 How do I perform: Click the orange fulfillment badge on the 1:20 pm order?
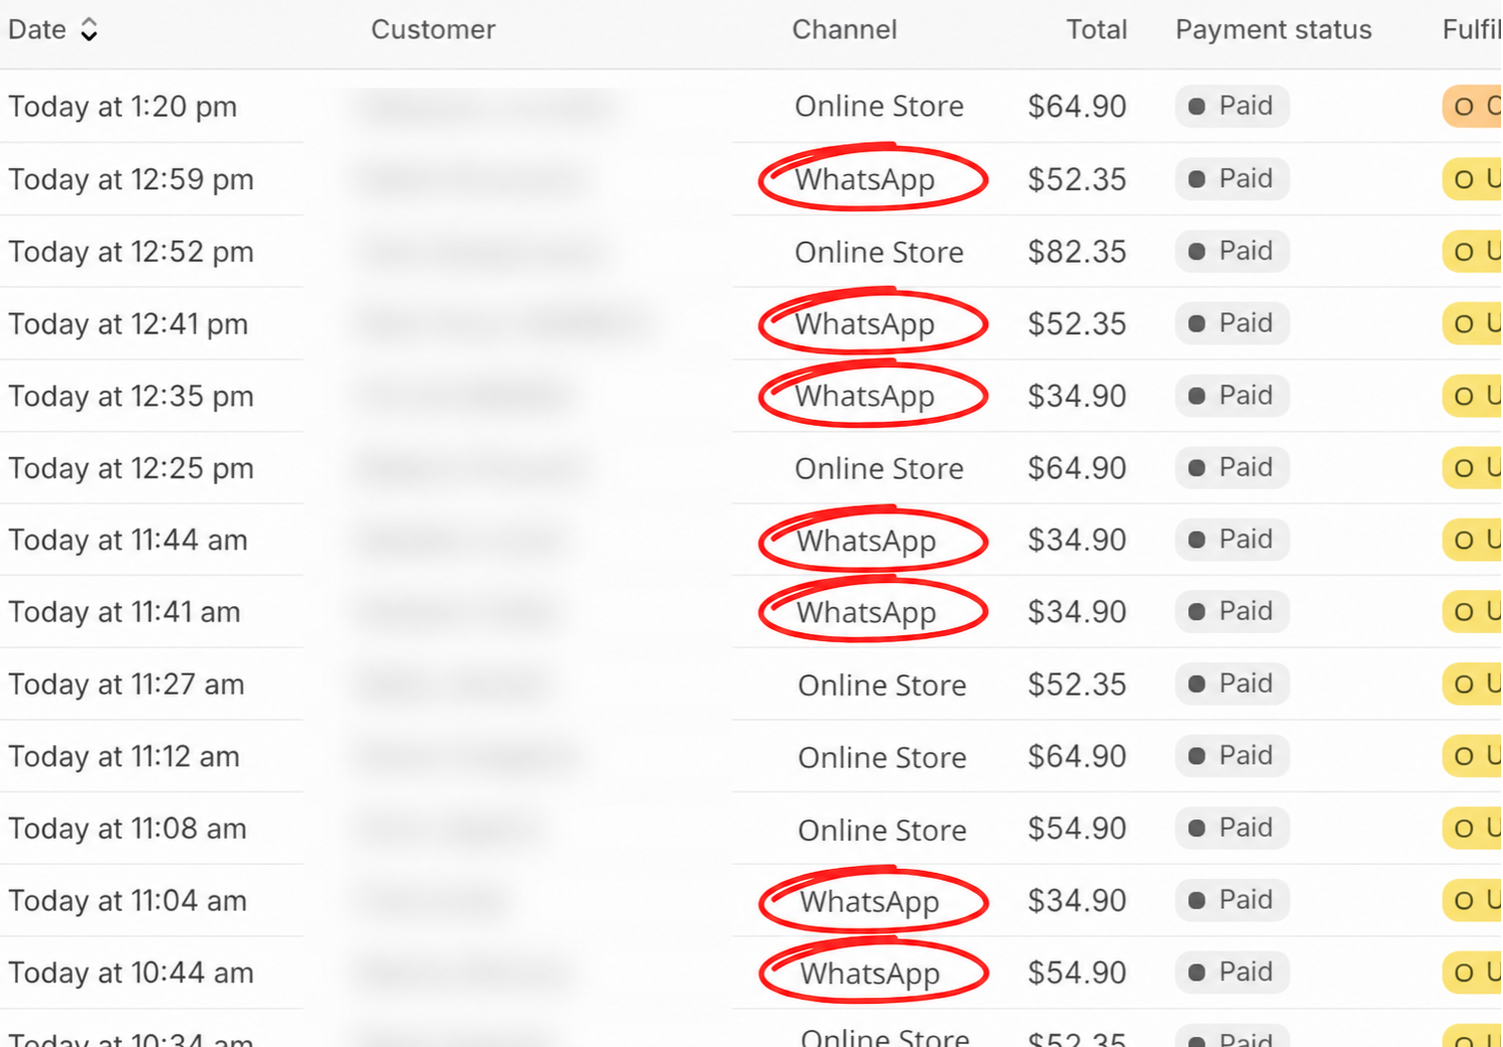(x=1472, y=107)
